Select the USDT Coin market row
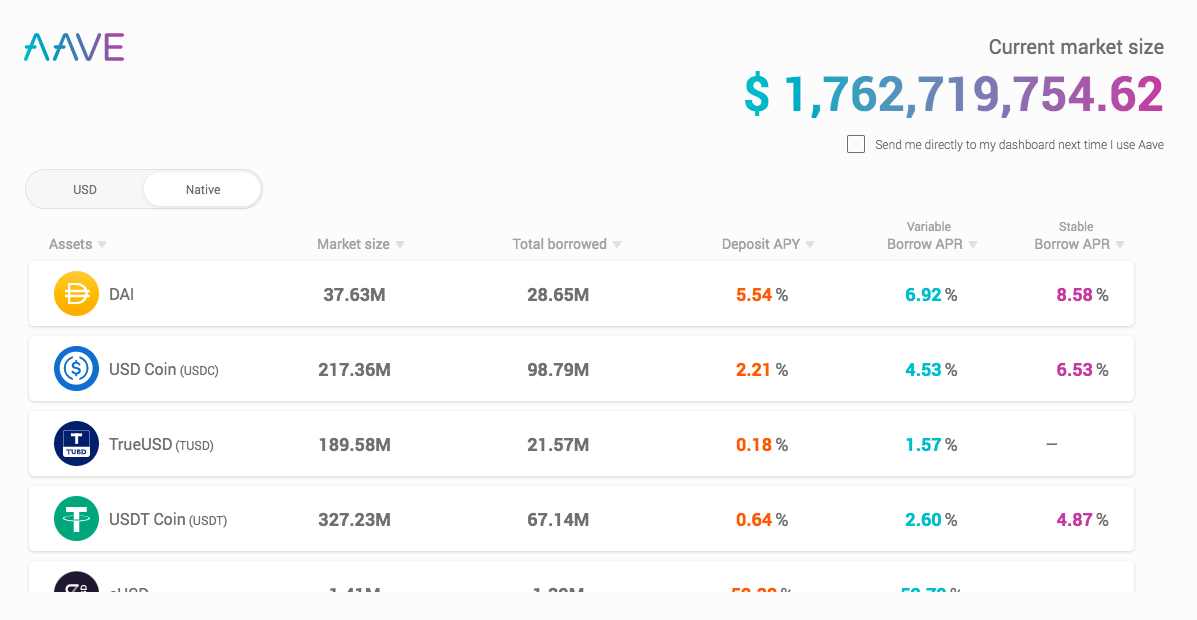 click(x=580, y=520)
